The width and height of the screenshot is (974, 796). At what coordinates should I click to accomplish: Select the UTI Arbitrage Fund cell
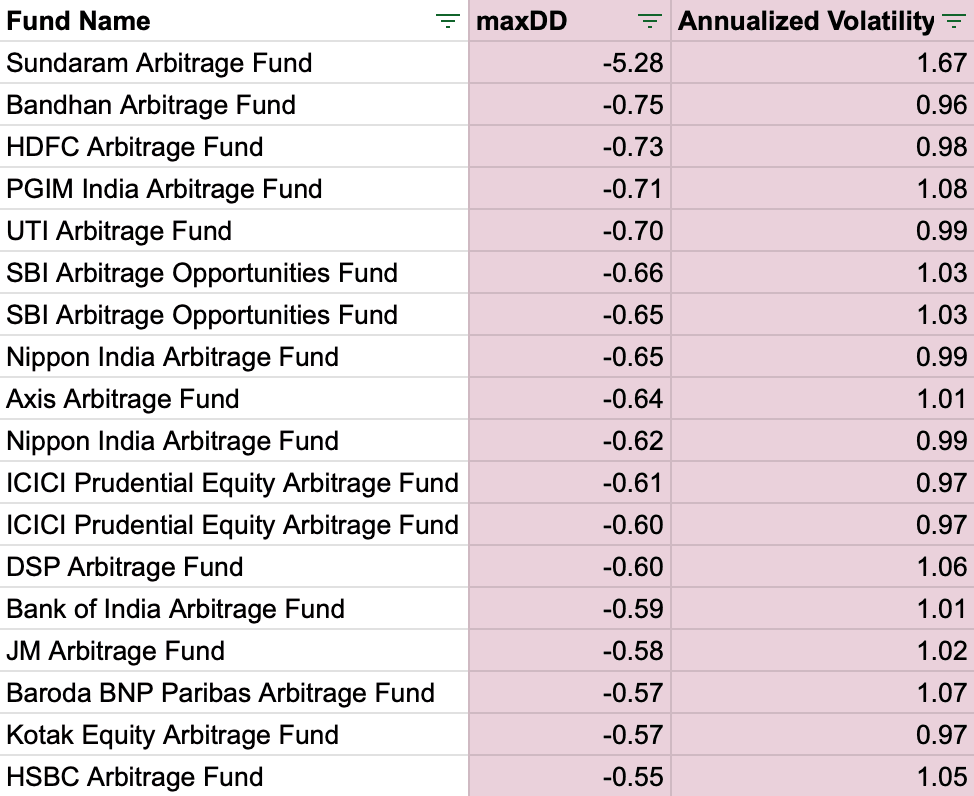click(119, 231)
